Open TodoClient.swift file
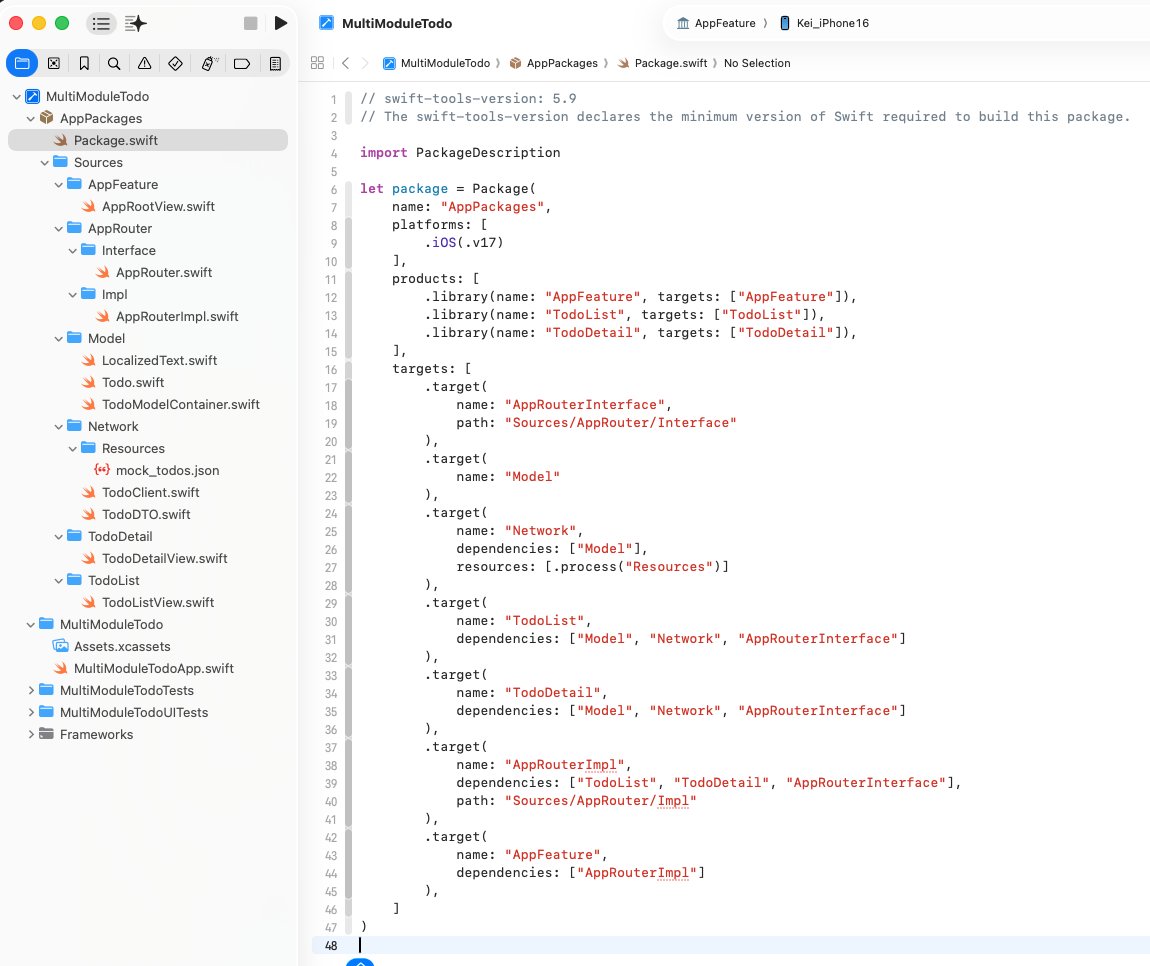1150x966 pixels. point(142,492)
